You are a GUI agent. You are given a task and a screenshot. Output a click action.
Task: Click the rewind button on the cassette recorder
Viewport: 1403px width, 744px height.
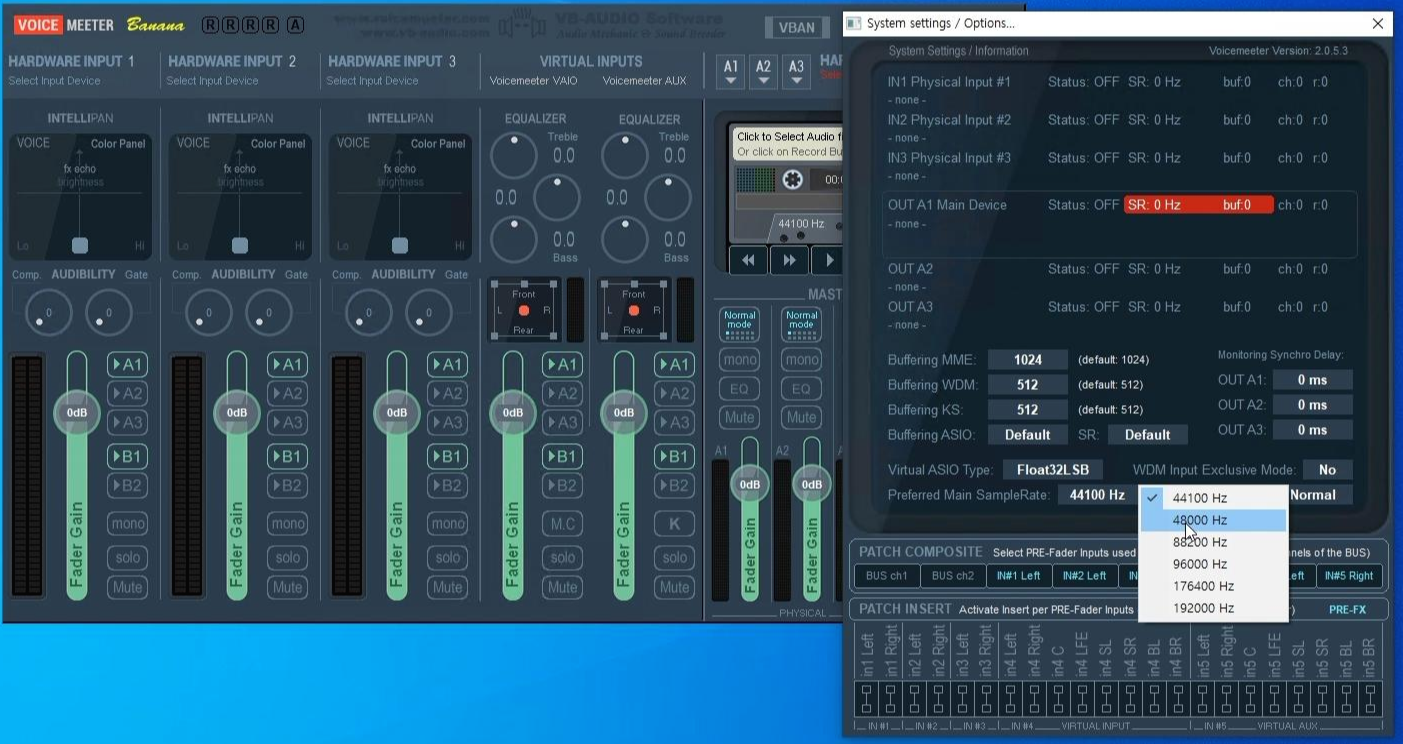(749, 260)
